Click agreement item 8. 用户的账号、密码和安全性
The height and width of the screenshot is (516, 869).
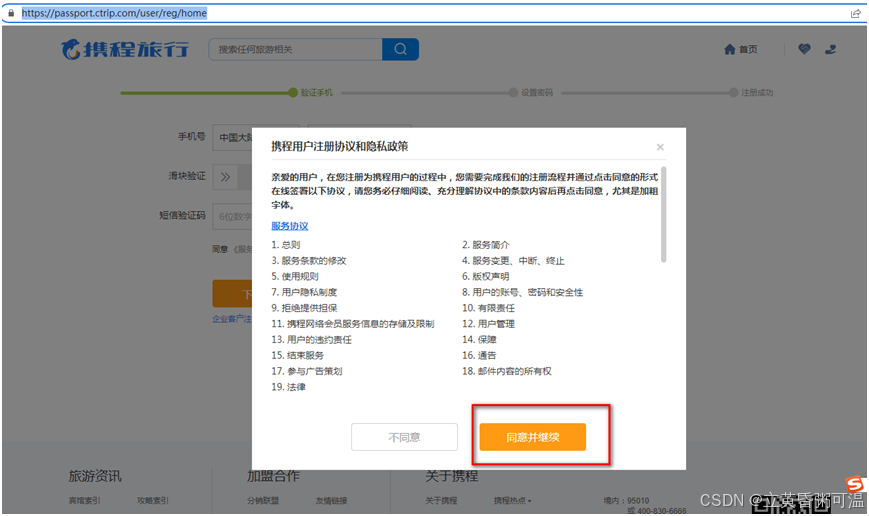point(523,292)
